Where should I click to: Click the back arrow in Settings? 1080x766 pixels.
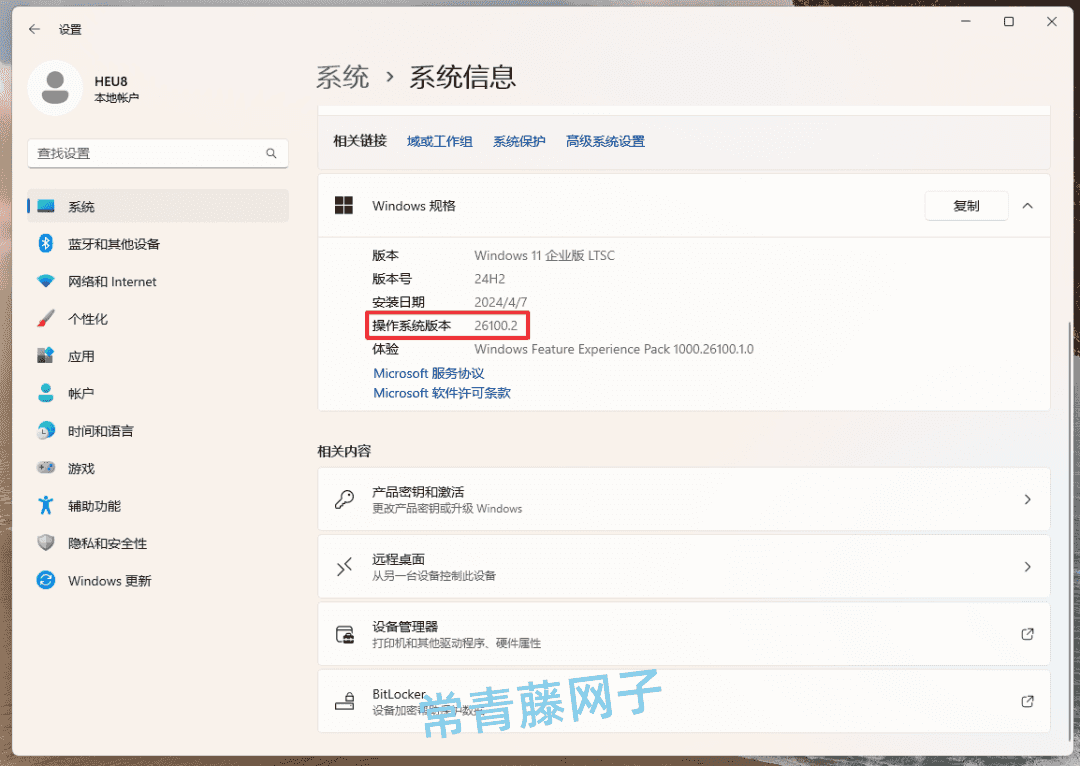[34, 29]
